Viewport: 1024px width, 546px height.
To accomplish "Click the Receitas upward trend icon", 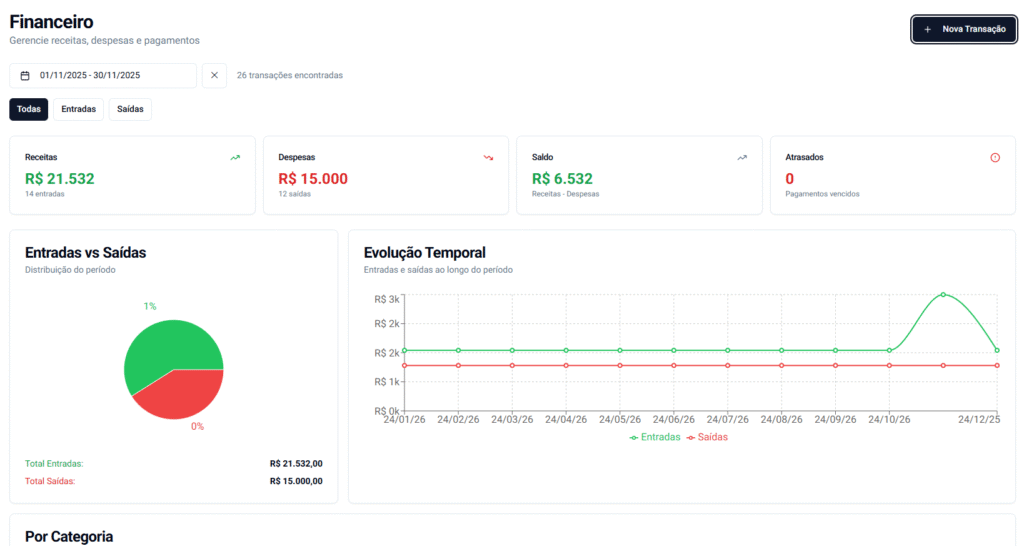I will pos(235,157).
